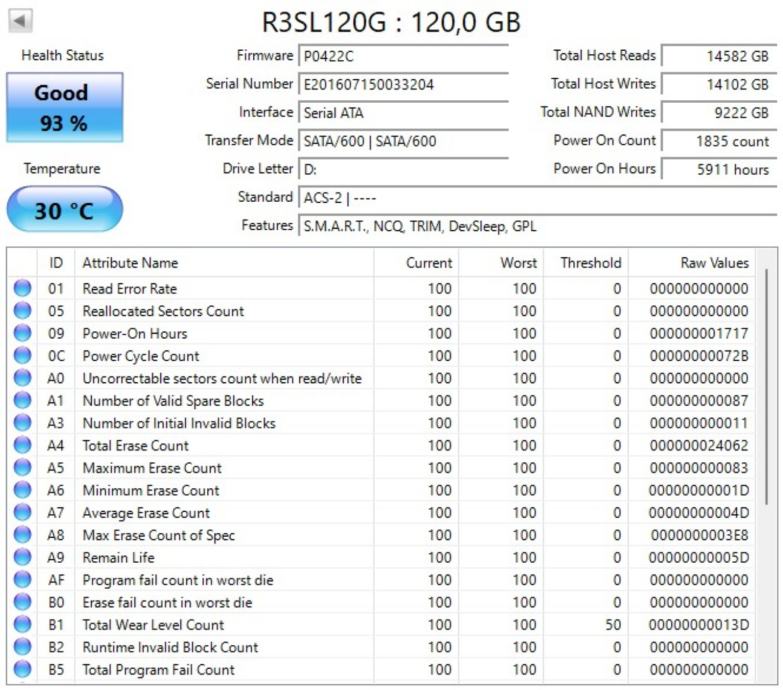783x690 pixels.
Task: Click the Raw Values column header
Action: [692, 263]
